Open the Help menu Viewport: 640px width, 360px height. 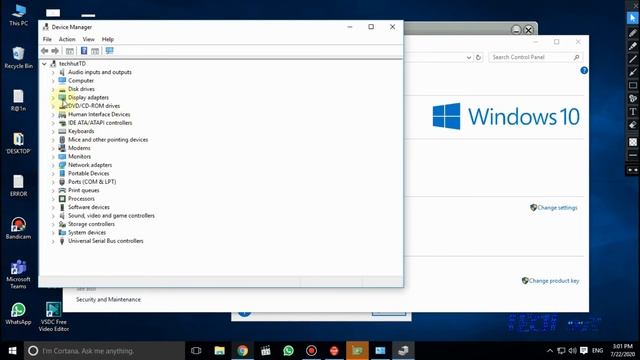coord(107,39)
